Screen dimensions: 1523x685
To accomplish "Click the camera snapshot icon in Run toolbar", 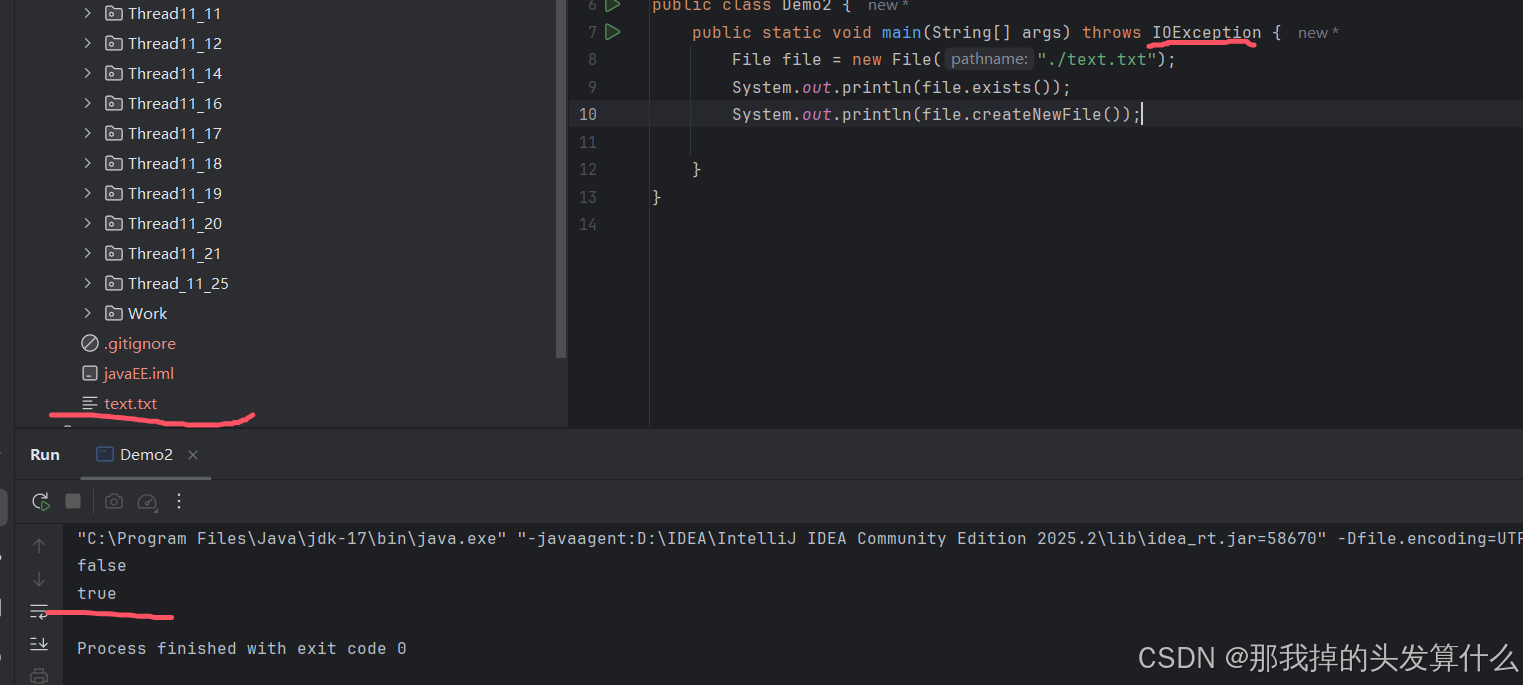I will [x=114, y=501].
